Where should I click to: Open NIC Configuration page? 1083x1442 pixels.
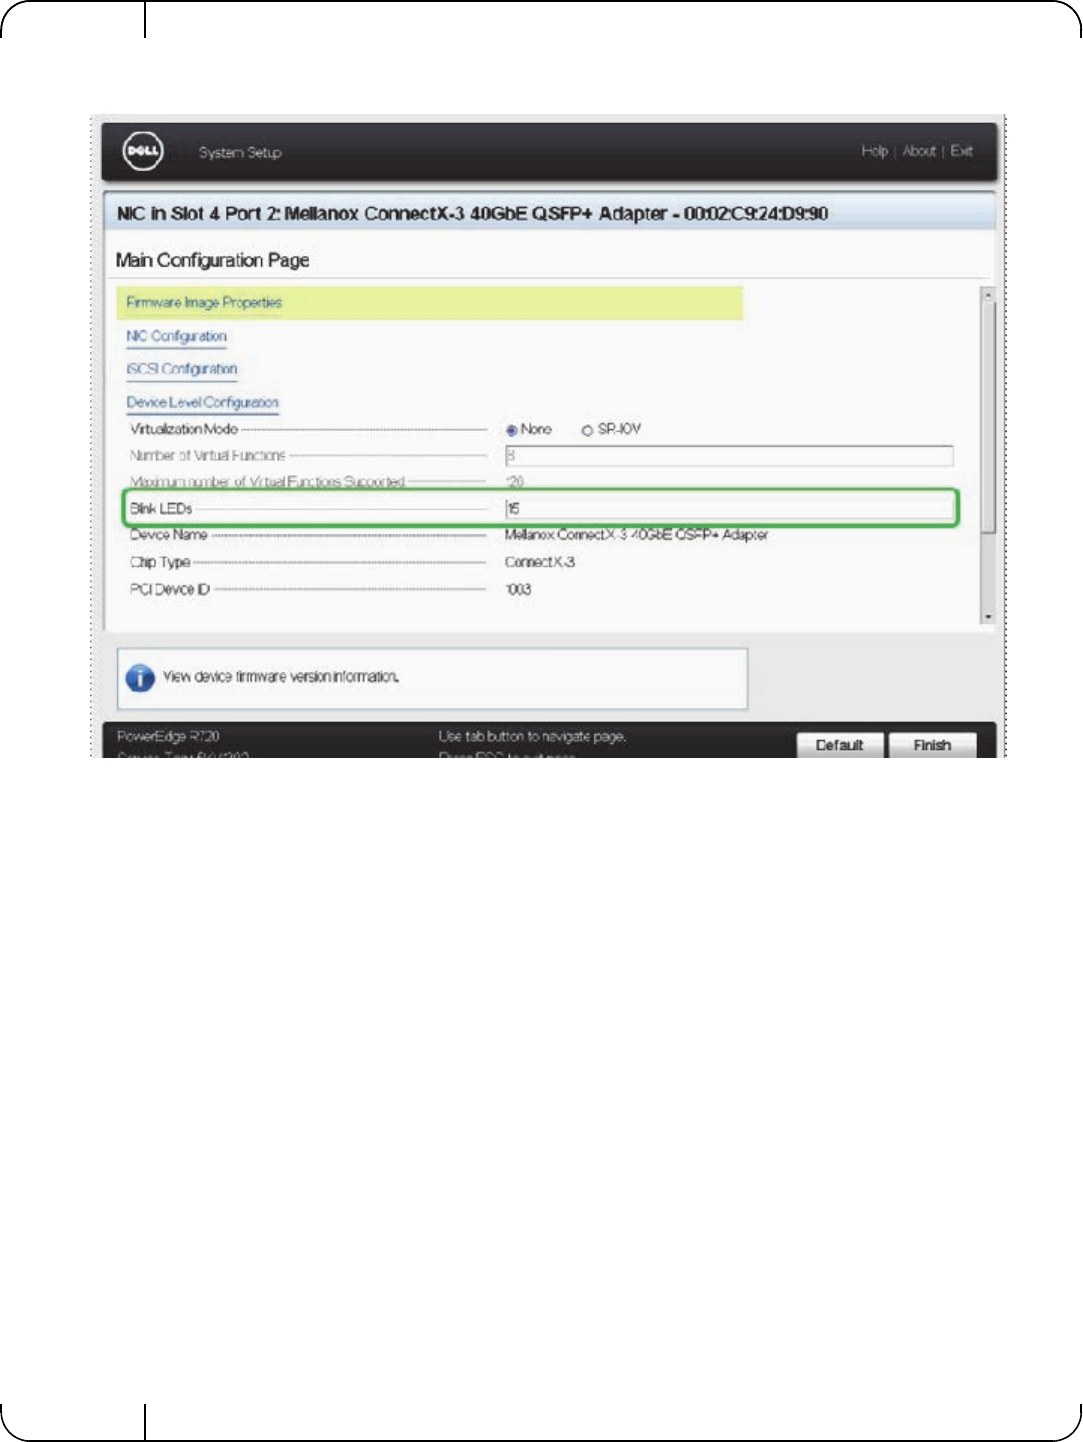[176, 336]
